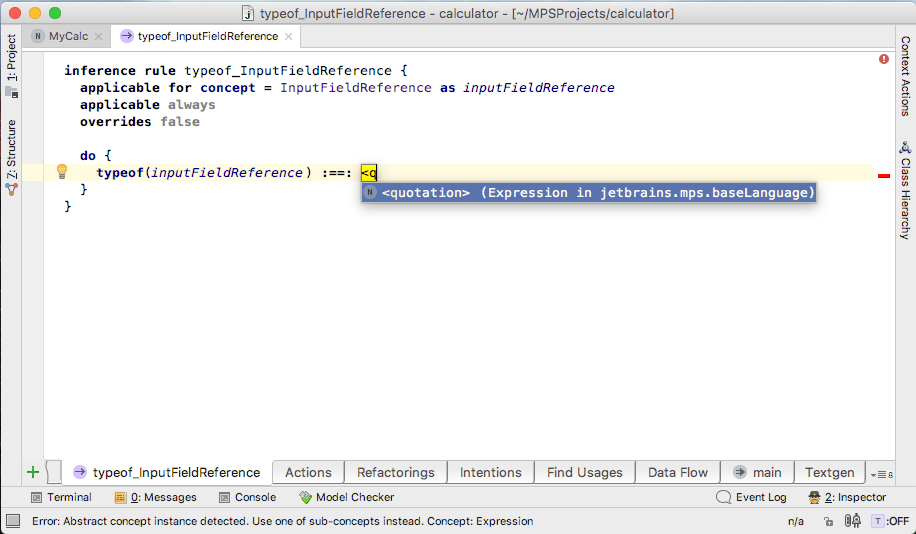Toggle the overrides false value

point(180,122)
